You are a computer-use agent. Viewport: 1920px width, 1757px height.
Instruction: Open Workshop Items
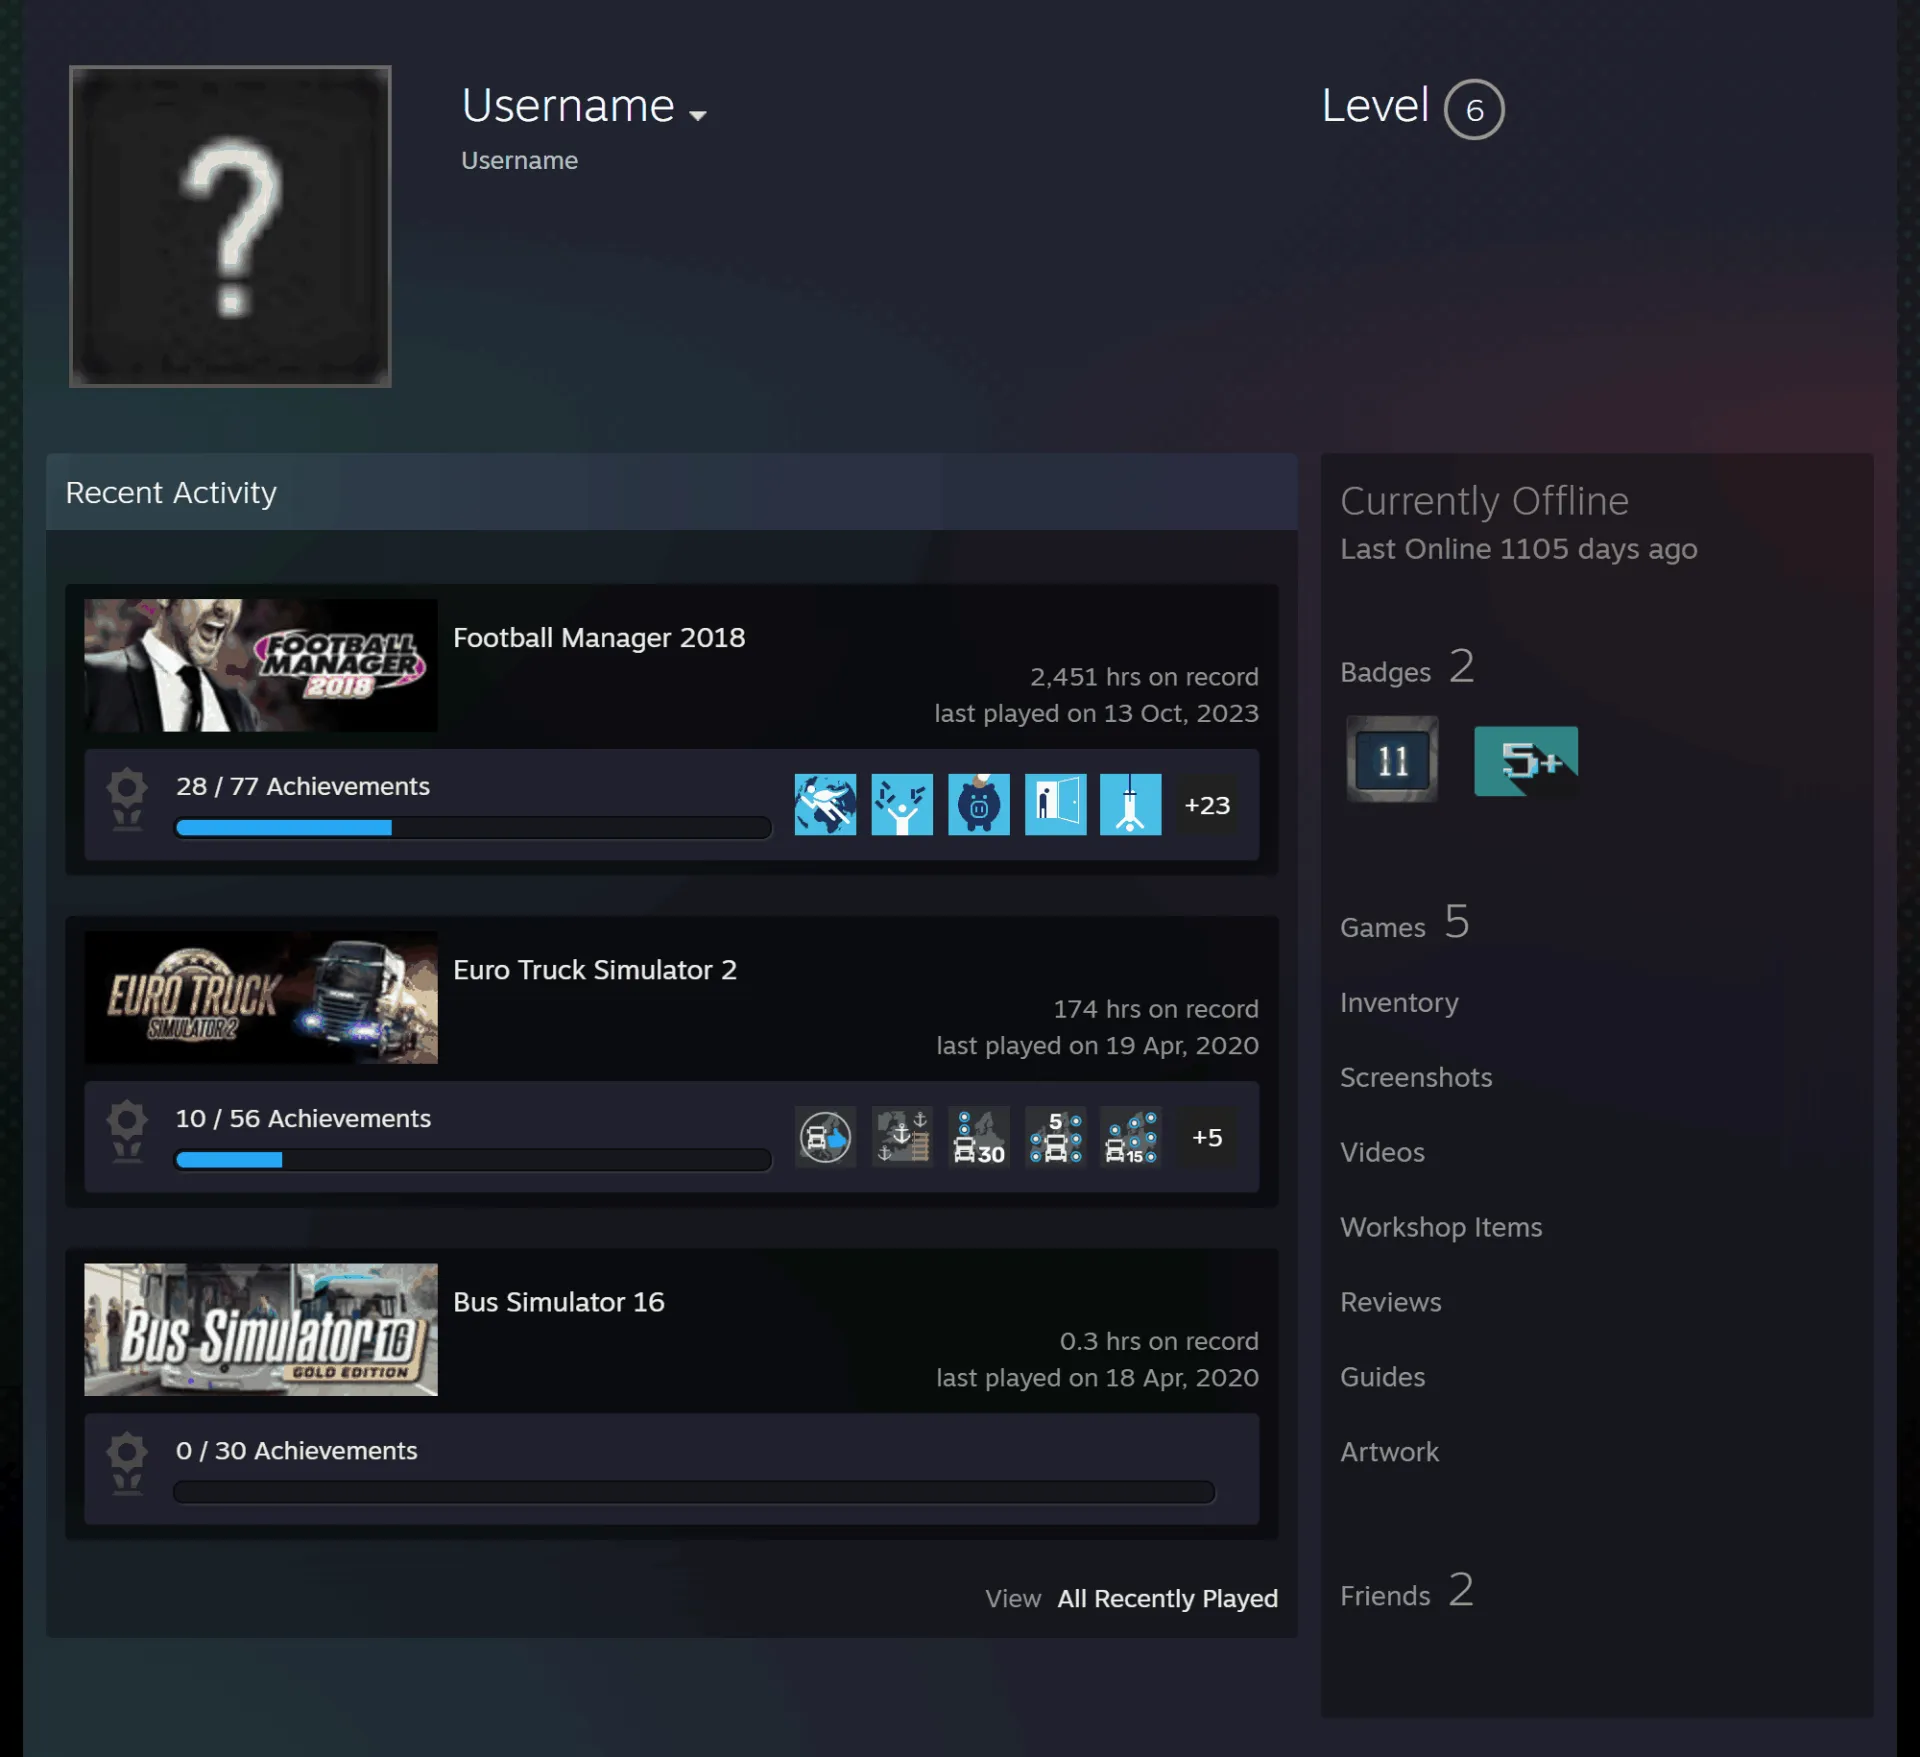(x=1441, y=1227)
